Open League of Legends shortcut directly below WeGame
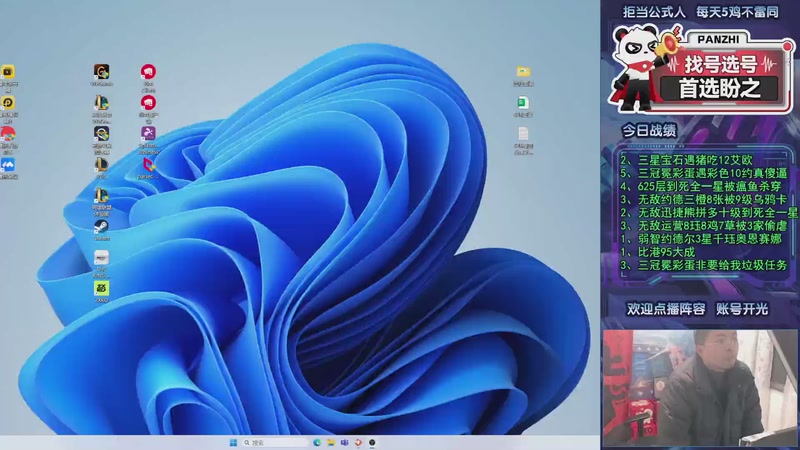Image resolution: width=800 pixels, height=450 pixels. [x=101, y=103]
